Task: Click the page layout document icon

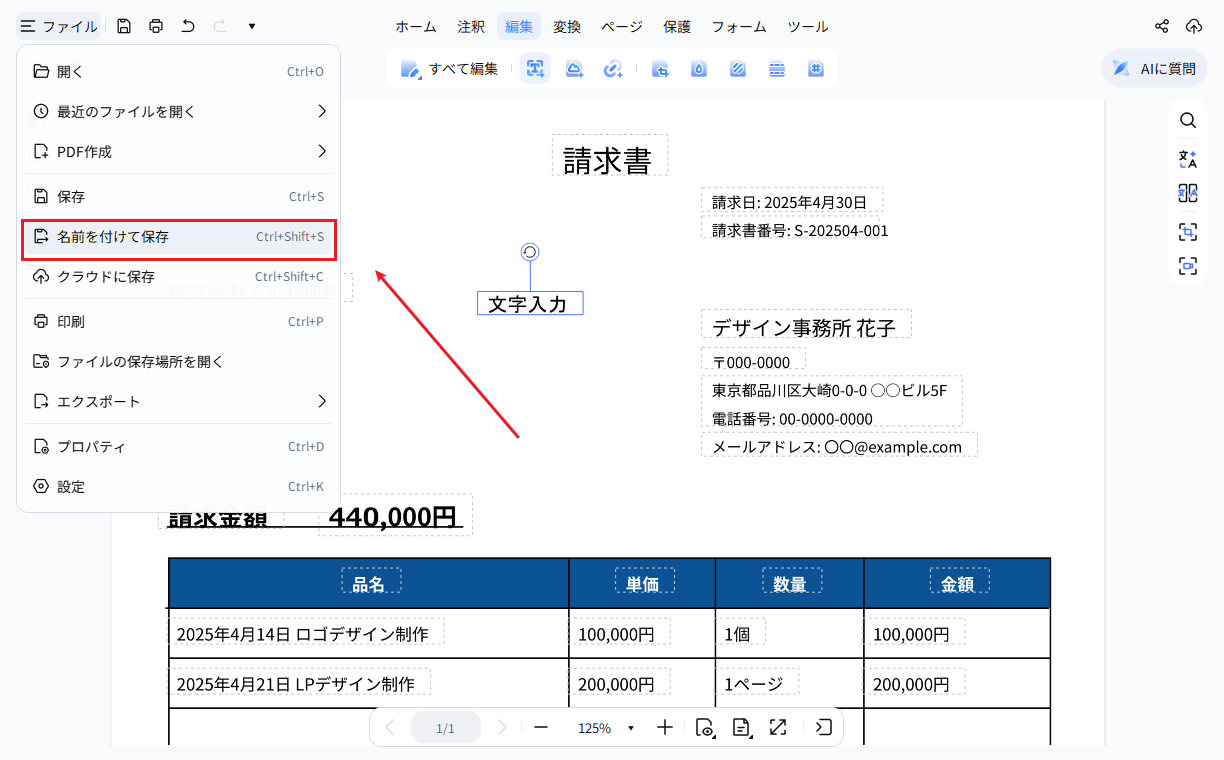Action: (742, 727)
